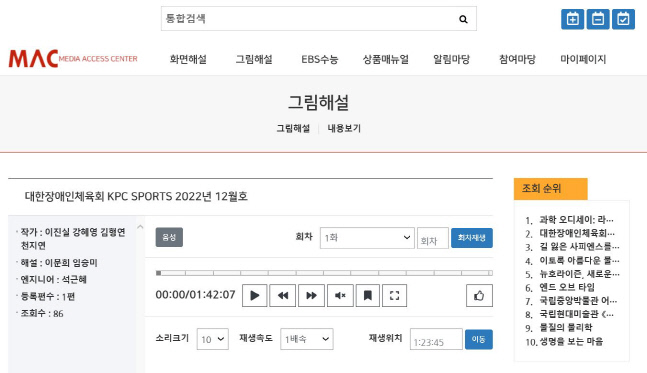Click the blue minus icon at top right
The width and height of the screenshot is (647, 373).
[598, 19]
